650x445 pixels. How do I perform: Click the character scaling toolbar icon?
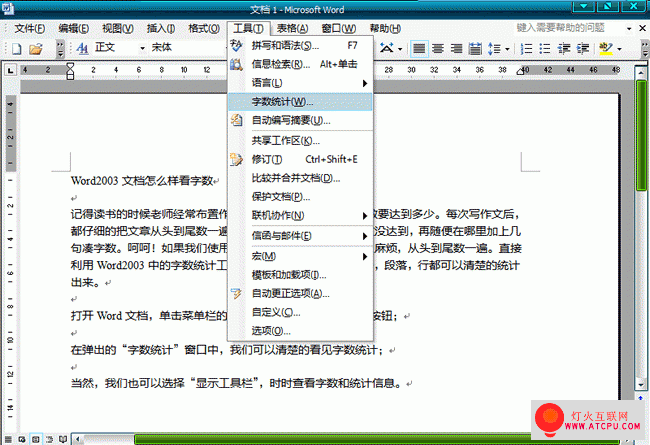387,49
